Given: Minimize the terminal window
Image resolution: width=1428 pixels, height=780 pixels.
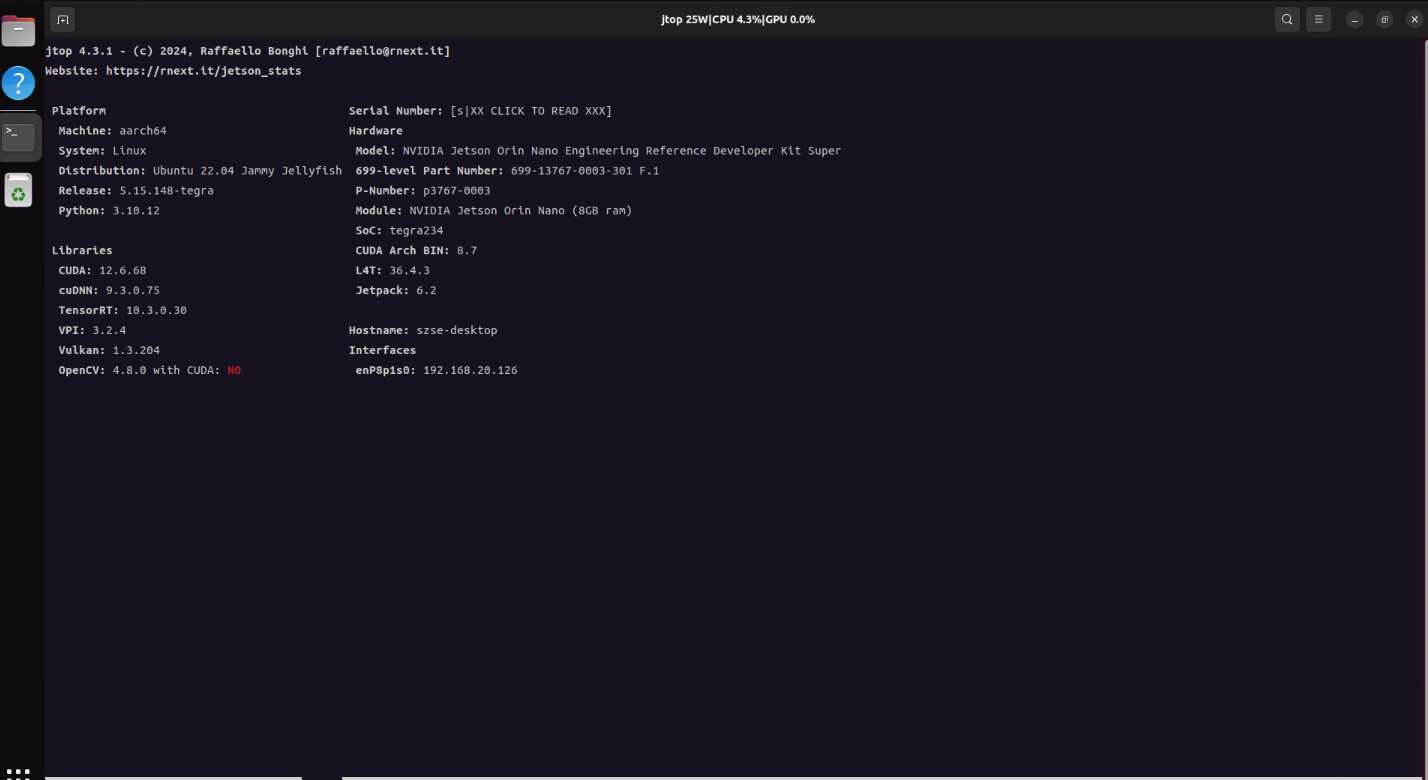Looking at the screenshot, I should [1355, 19].
